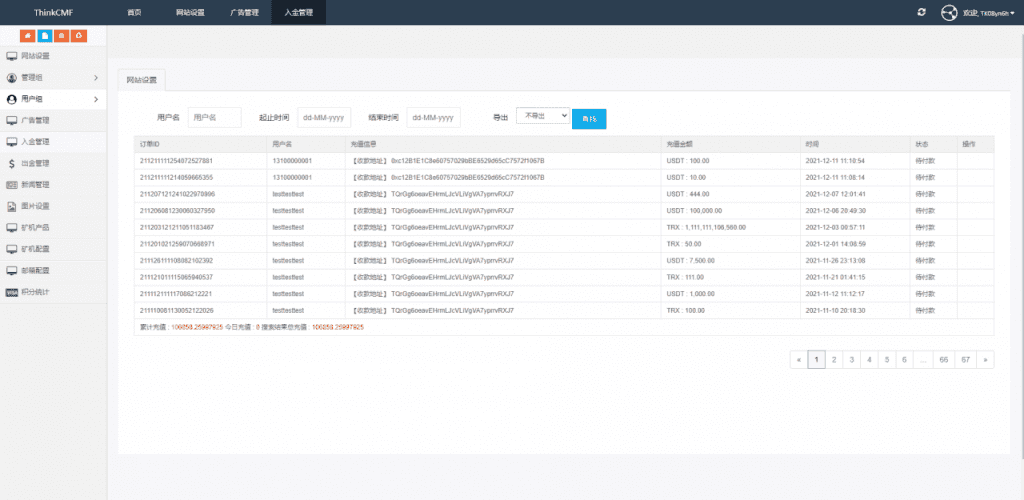Click amount TRX : 1,111,111,106,560.00

706,228
